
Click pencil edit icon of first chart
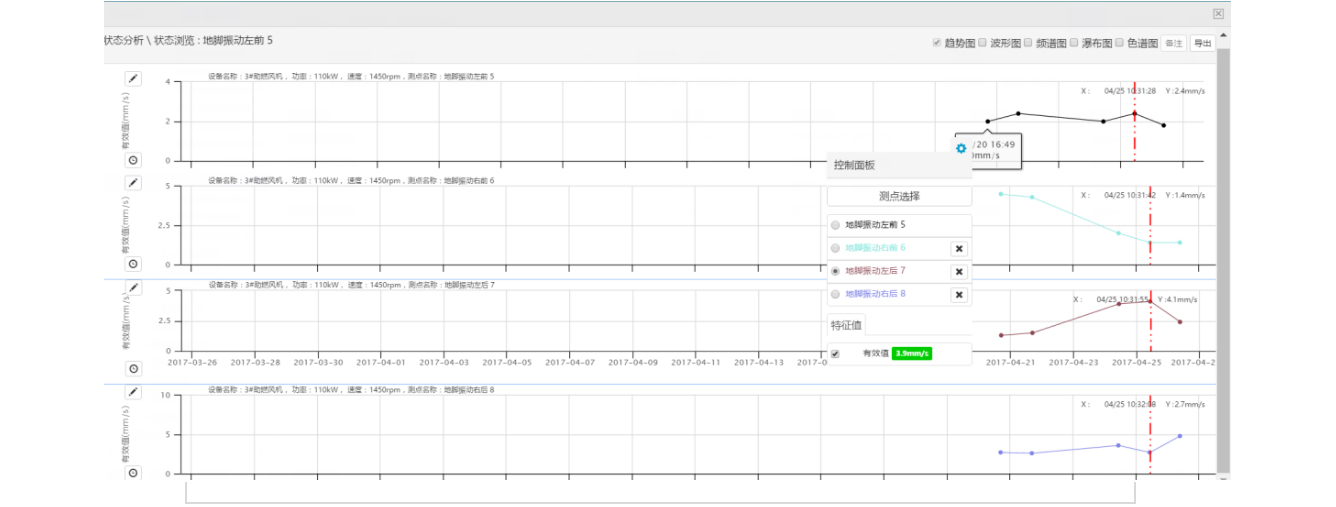pos(133,79)
